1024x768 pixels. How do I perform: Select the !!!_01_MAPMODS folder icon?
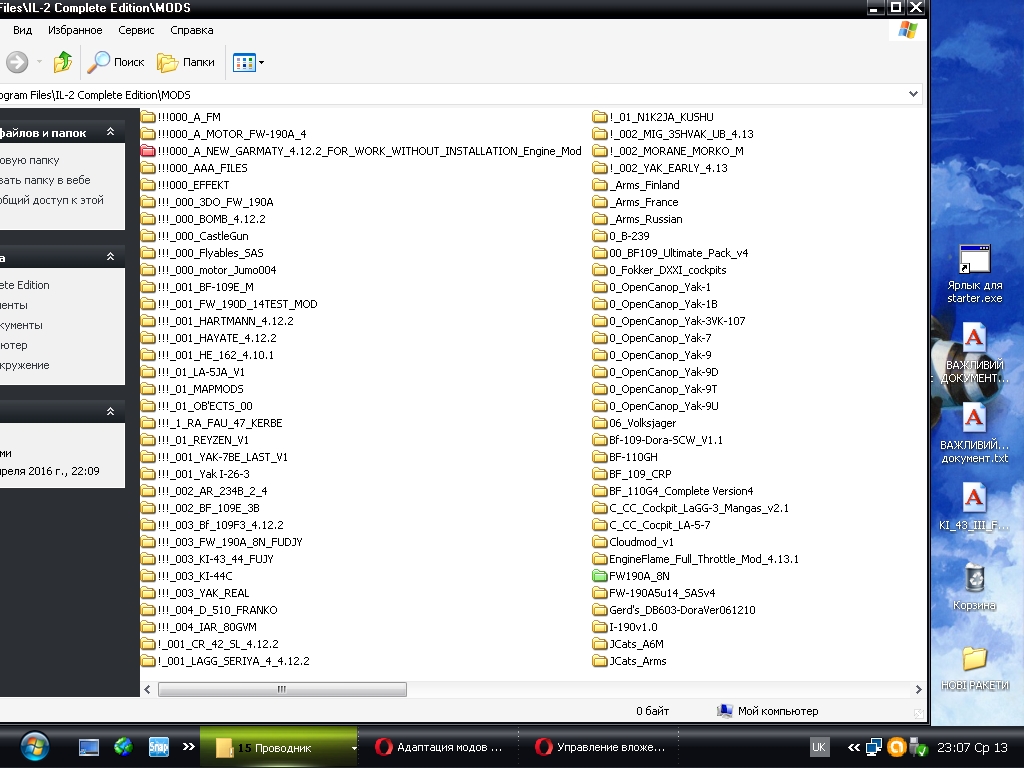148,389
